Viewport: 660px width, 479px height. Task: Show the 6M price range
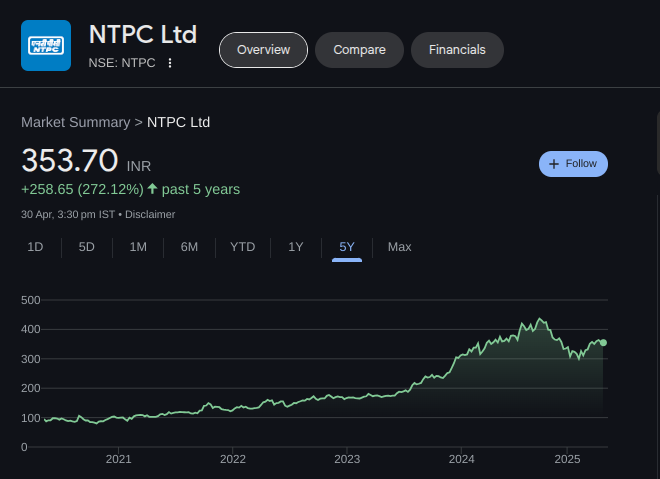pyautogui.click(x=189, y=247)
